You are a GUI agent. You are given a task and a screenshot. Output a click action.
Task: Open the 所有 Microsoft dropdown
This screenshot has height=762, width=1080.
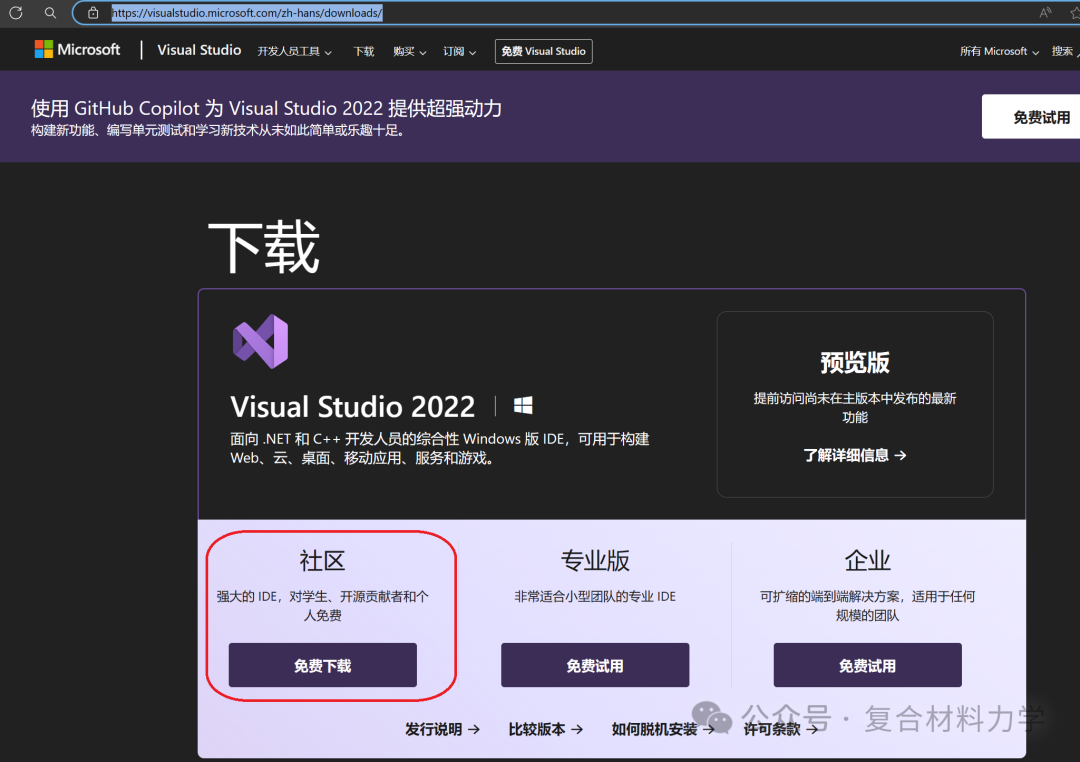click(997, 50)
